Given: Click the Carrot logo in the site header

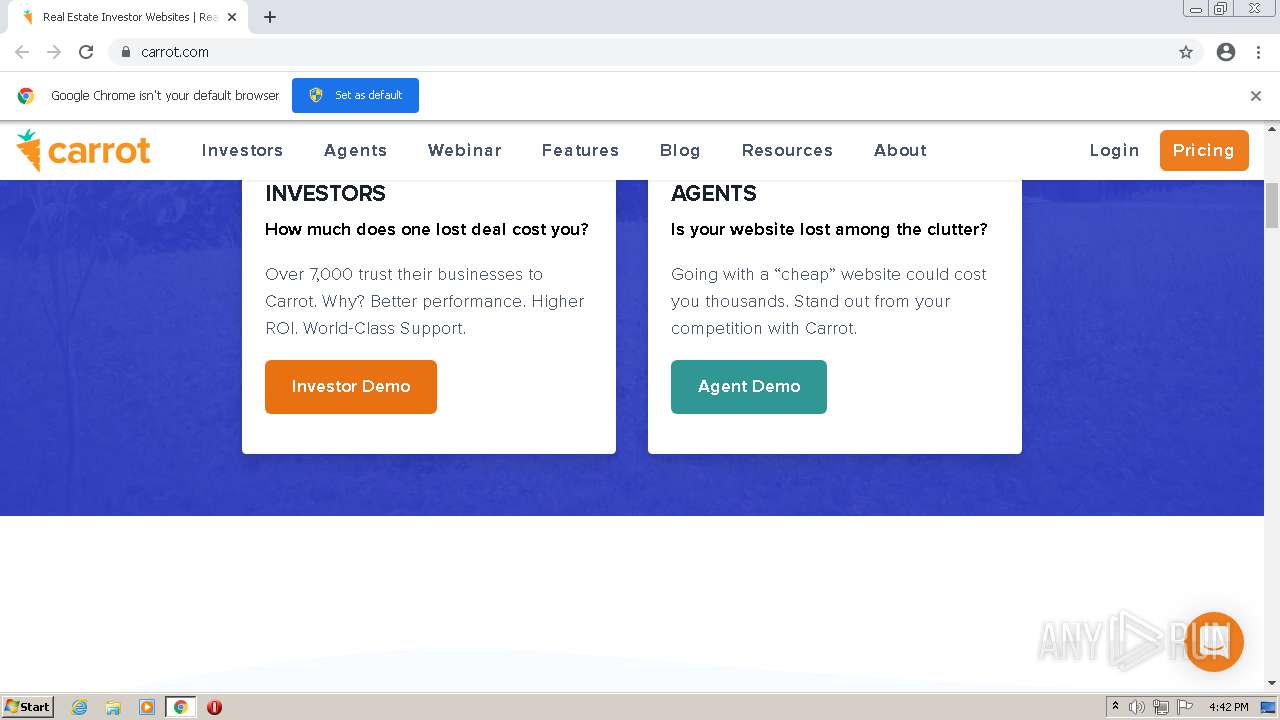Looking at the screenshot, I should (x=84, y=150).
